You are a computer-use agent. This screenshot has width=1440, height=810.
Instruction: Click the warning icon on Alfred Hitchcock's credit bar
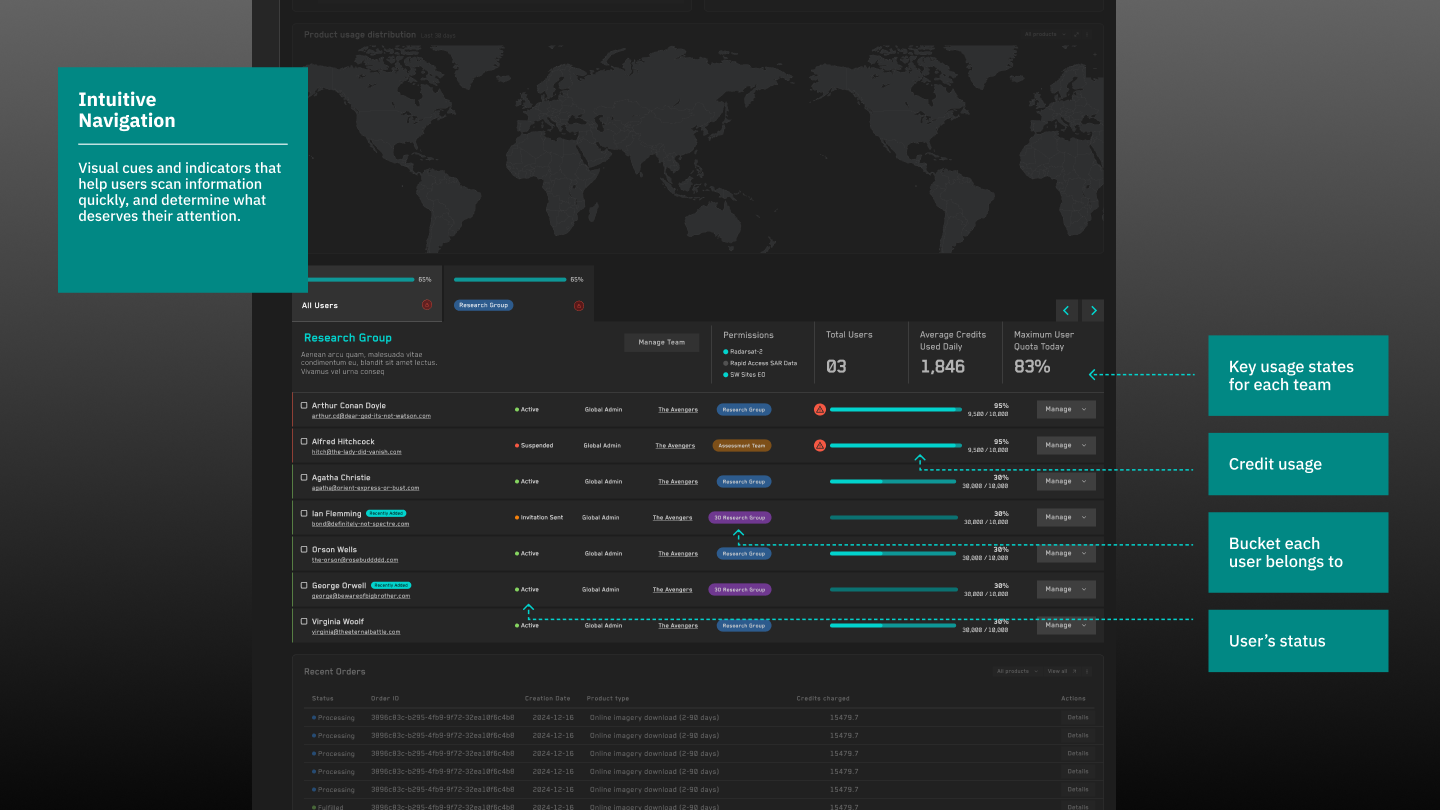coord(820,445)
